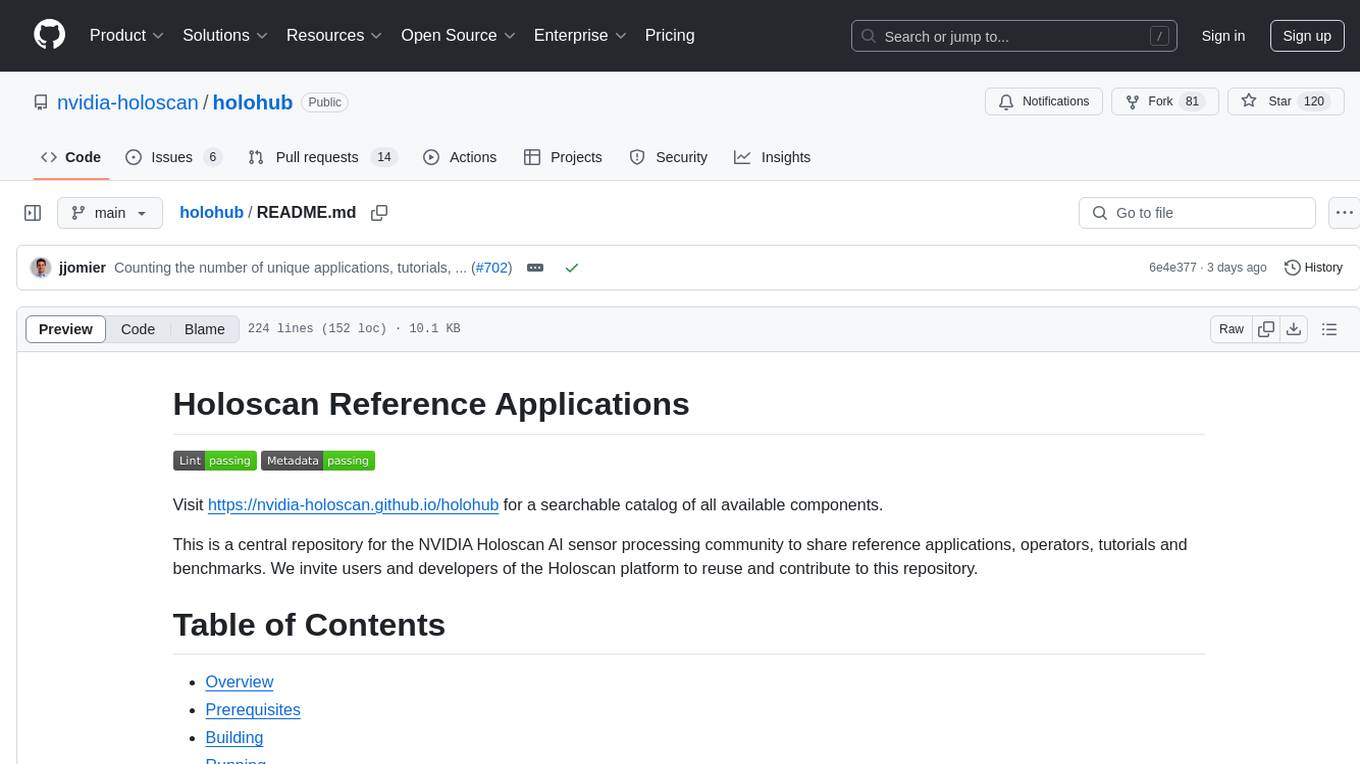This screenshot has height=764, width=1360.
Task: Open the file History
Action: [x=1313, y=267]
